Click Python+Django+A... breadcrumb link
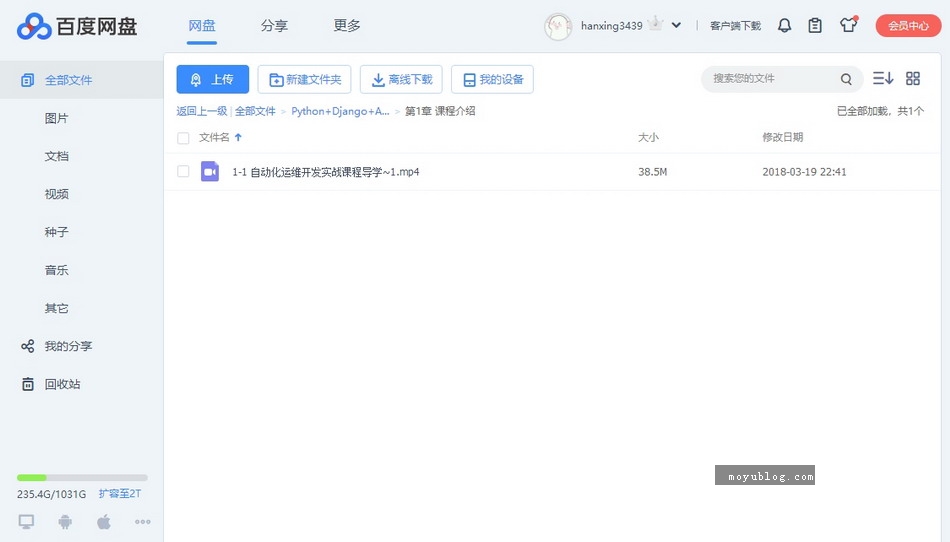Screen dimensions: 950x542 click(340, 111)
